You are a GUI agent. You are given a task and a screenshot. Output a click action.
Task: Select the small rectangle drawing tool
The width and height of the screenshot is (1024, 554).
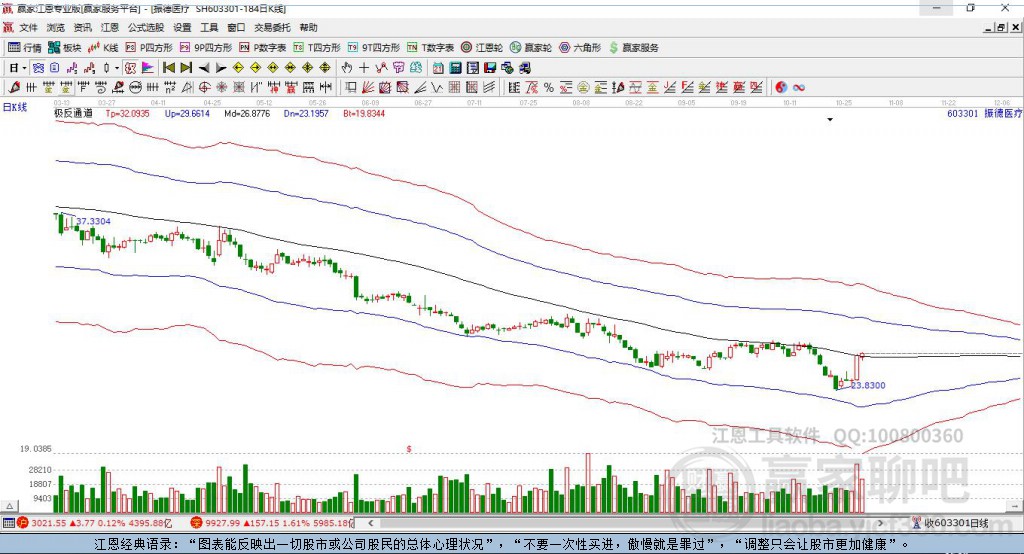coord(351,87)
